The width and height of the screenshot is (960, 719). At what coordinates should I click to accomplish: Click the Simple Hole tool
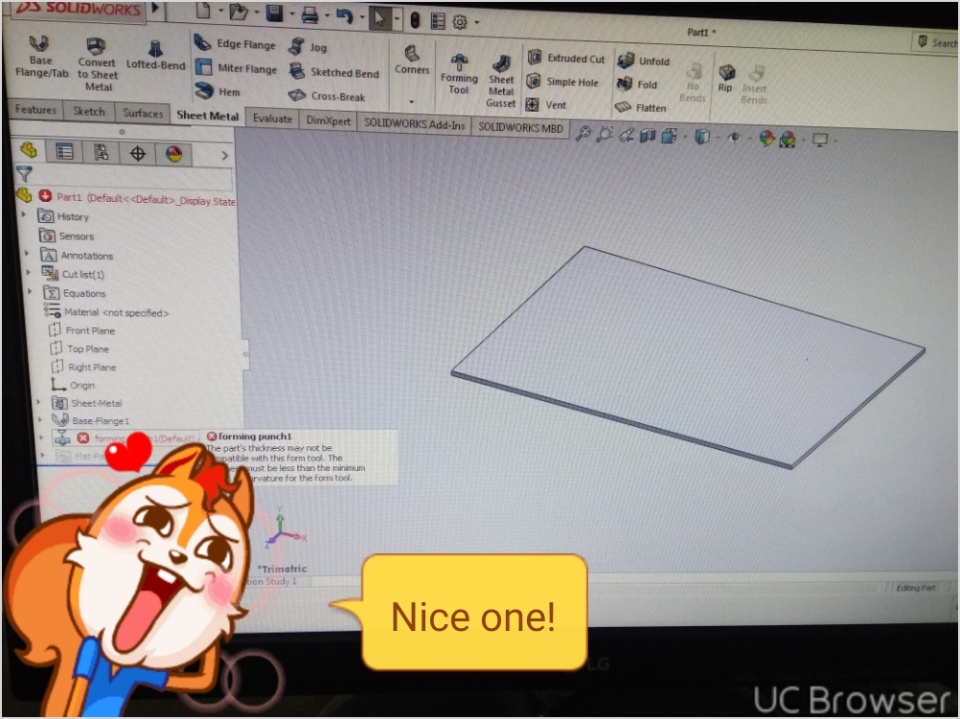[563, 82]
